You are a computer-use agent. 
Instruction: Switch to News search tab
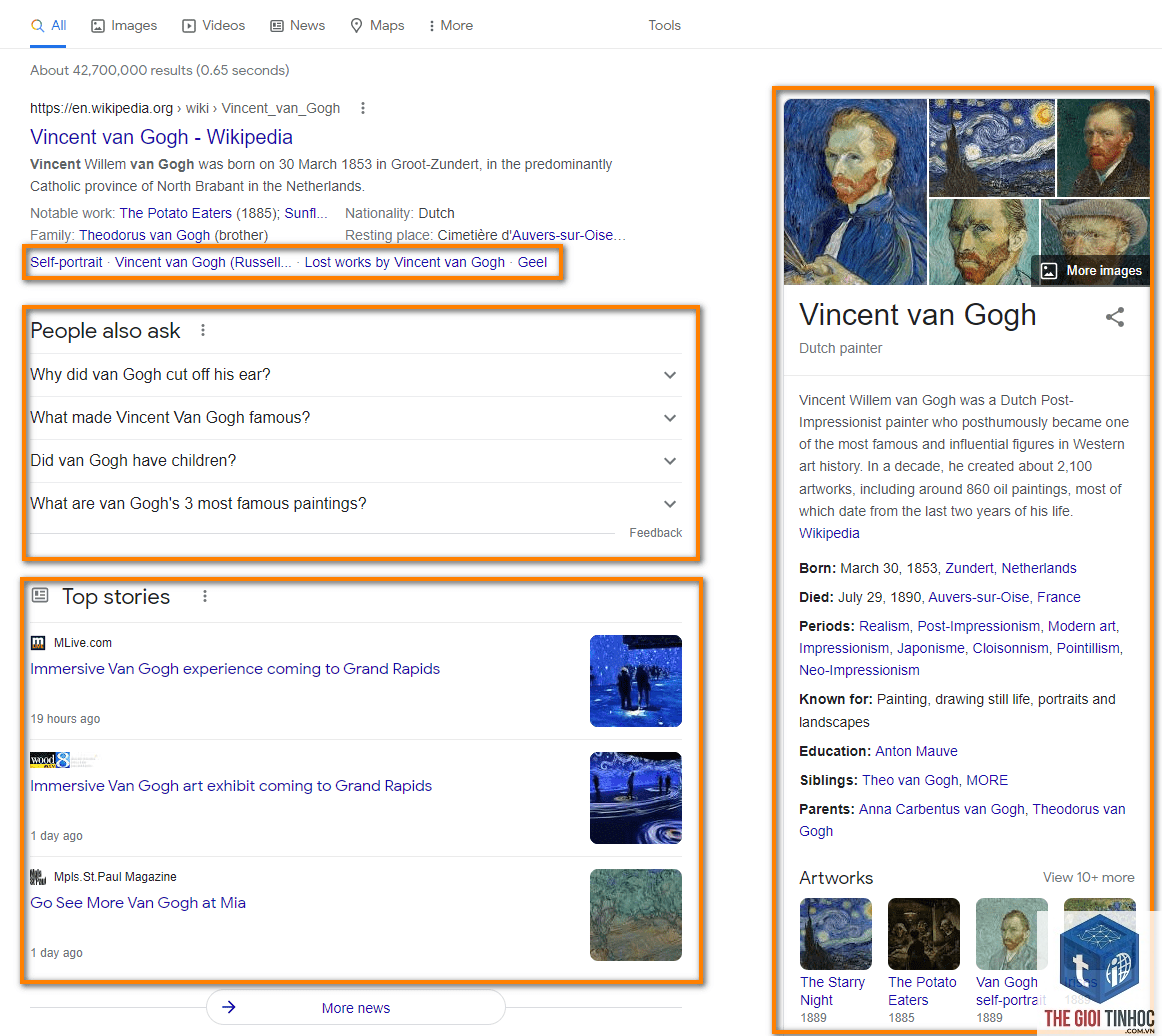(297, 25)
